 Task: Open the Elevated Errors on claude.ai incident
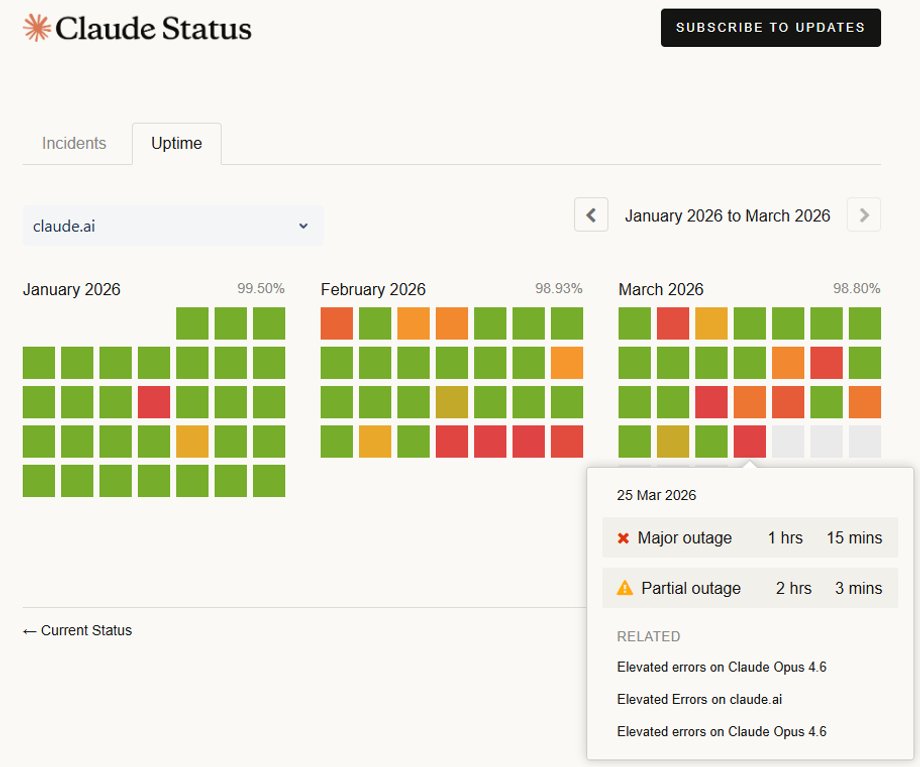click(x=699, y=699)
